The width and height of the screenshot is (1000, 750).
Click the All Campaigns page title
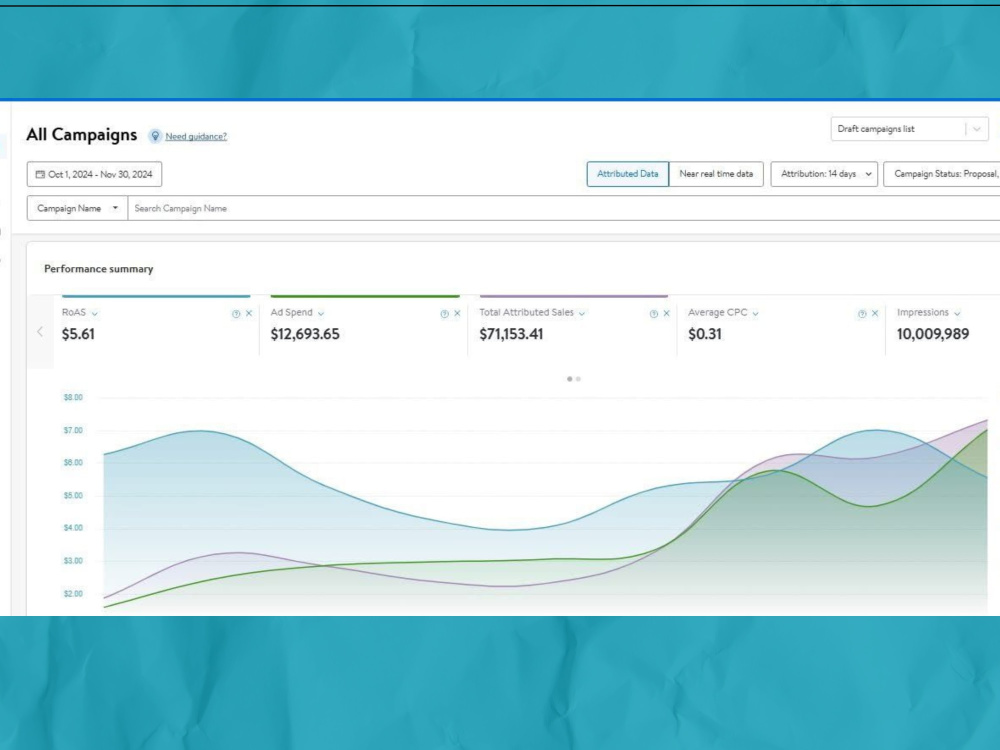coord(82,135)
